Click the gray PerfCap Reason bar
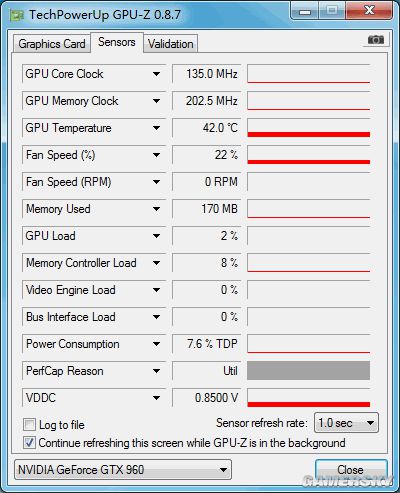The image size is (400, 493). pyautogui.click(x=308, y=371)
